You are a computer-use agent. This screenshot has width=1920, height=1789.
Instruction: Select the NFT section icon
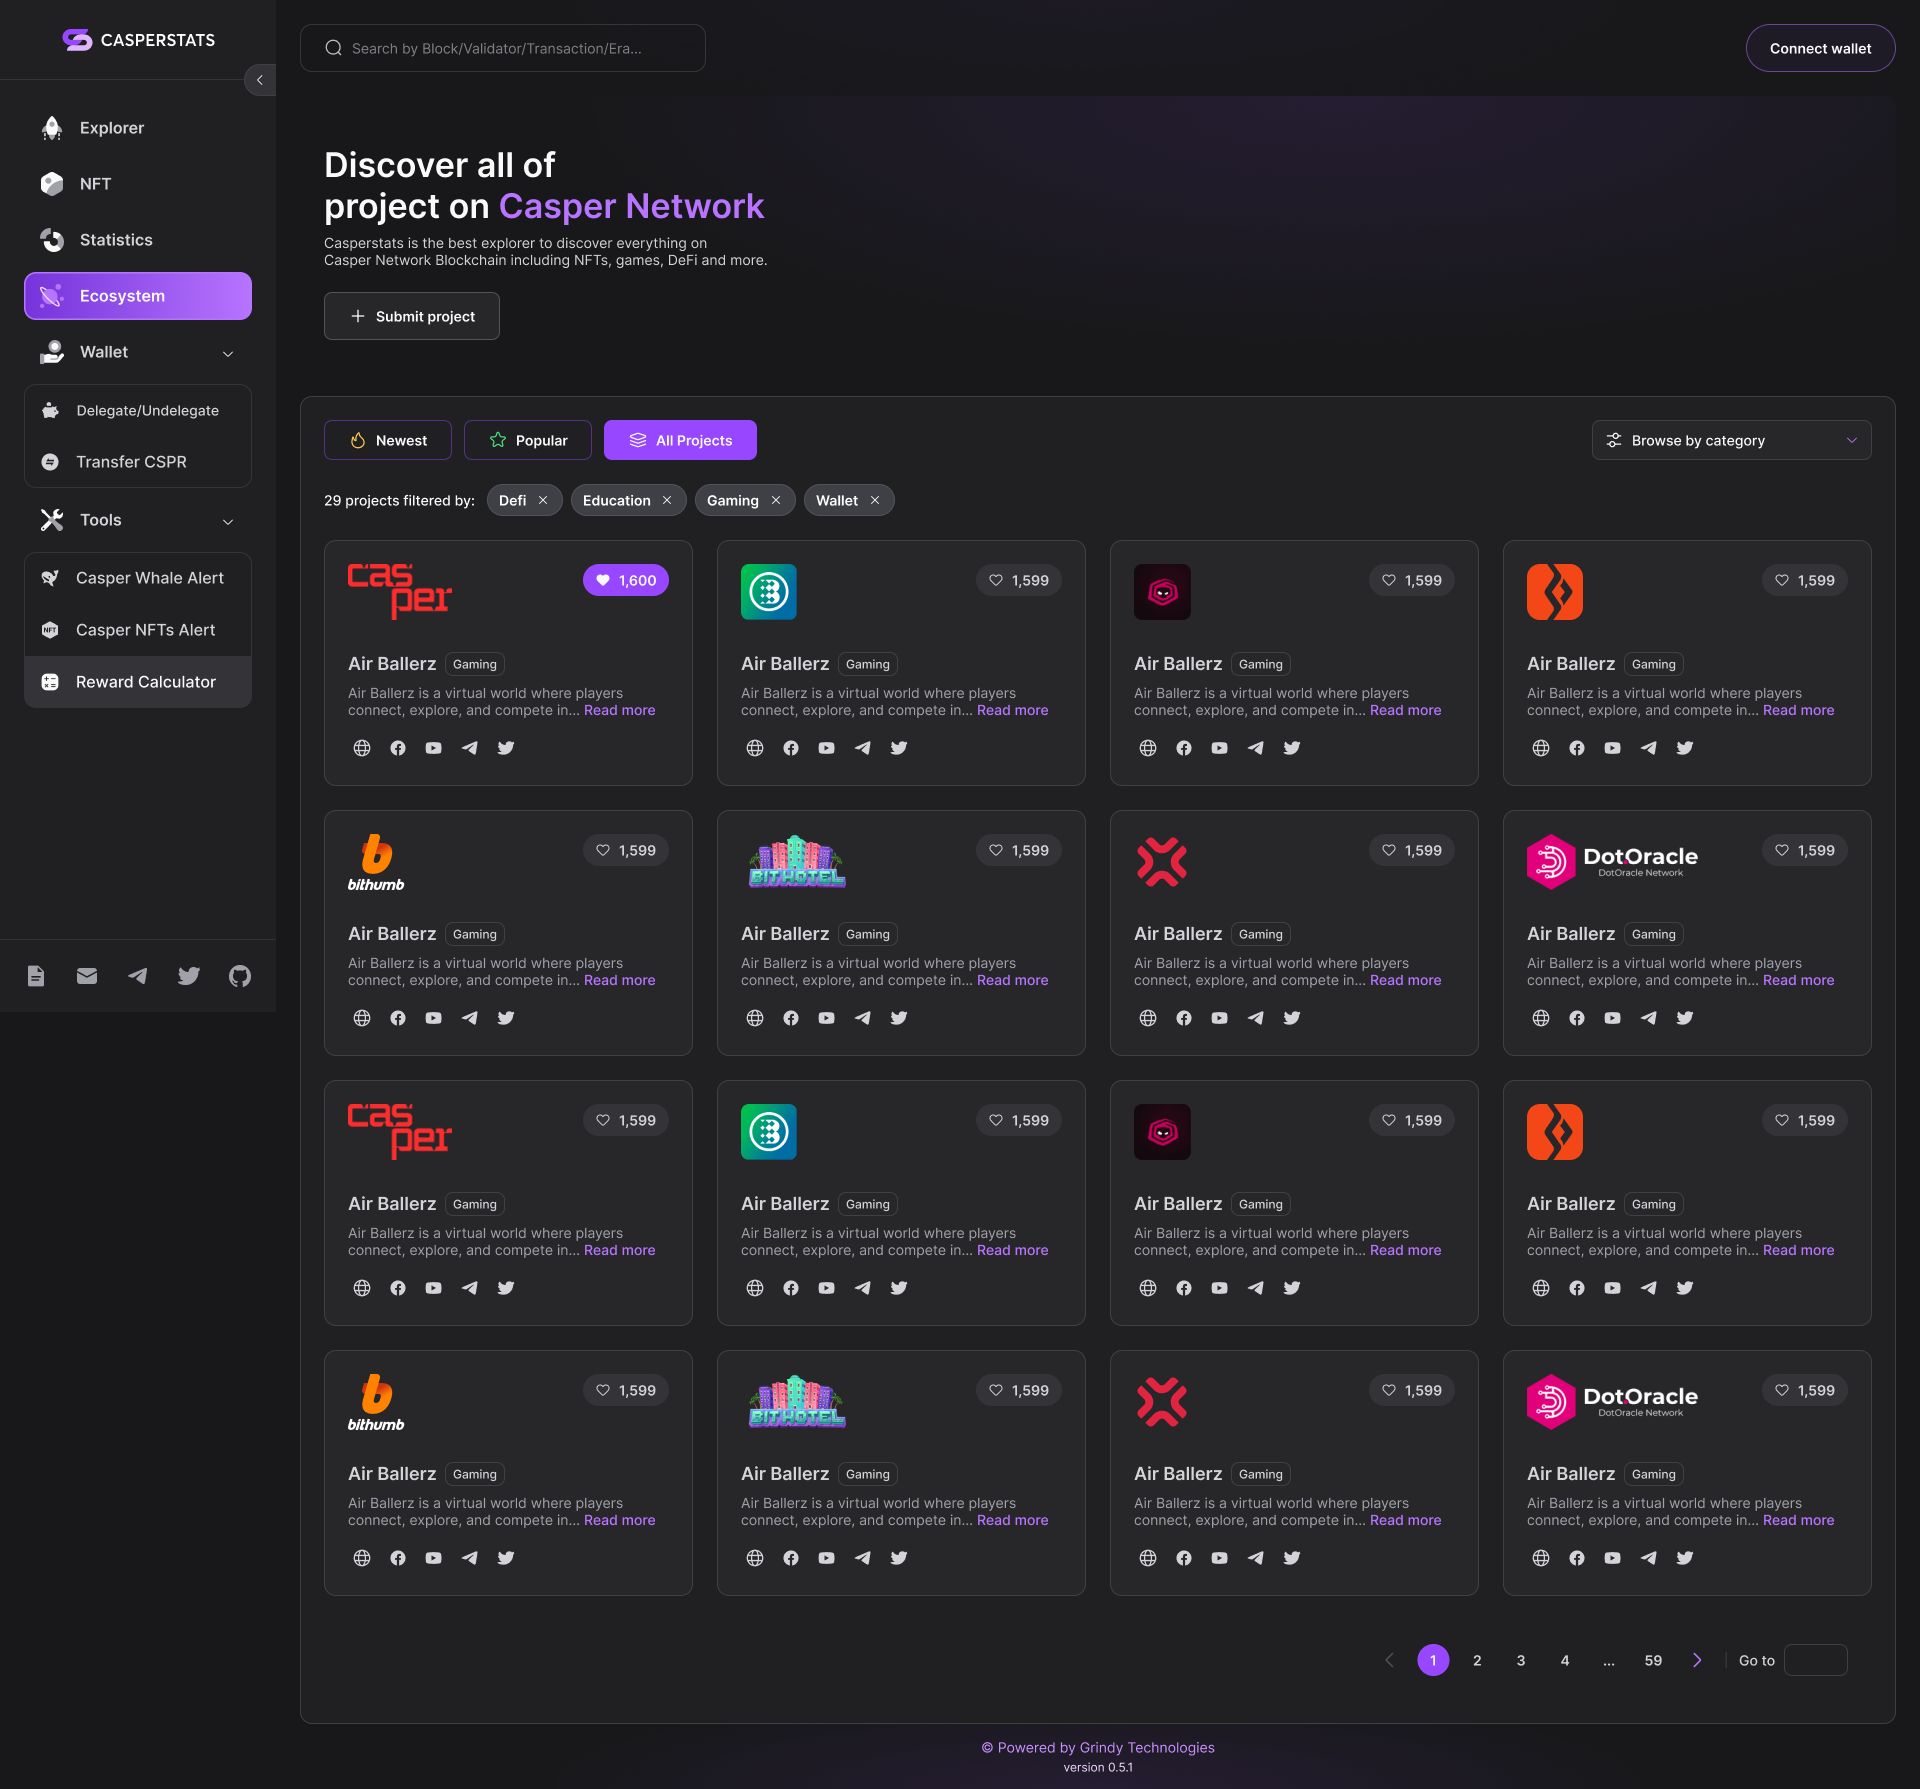pyautogui.click(x=52, y=184)
